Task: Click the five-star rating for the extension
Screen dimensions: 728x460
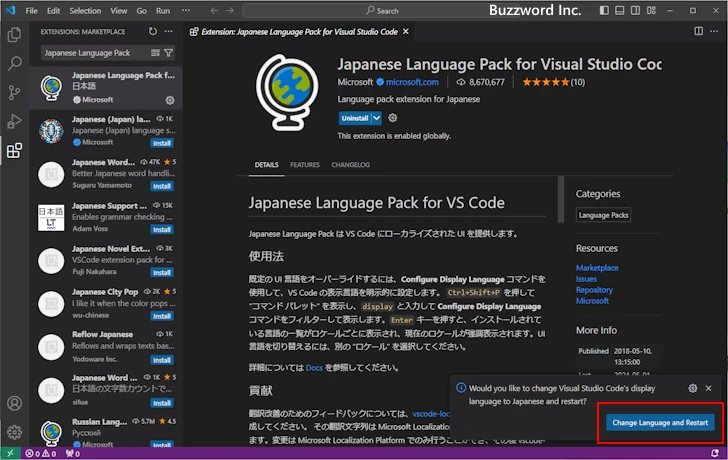Action: coord(543,82)
